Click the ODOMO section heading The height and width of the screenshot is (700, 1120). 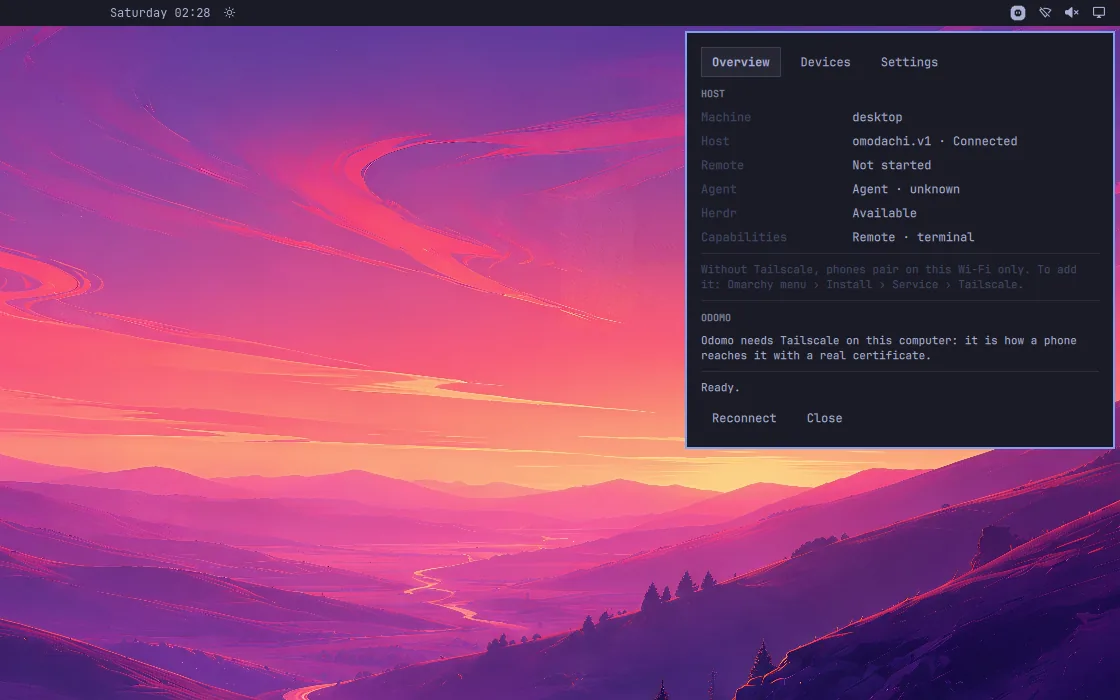[716, 318]
